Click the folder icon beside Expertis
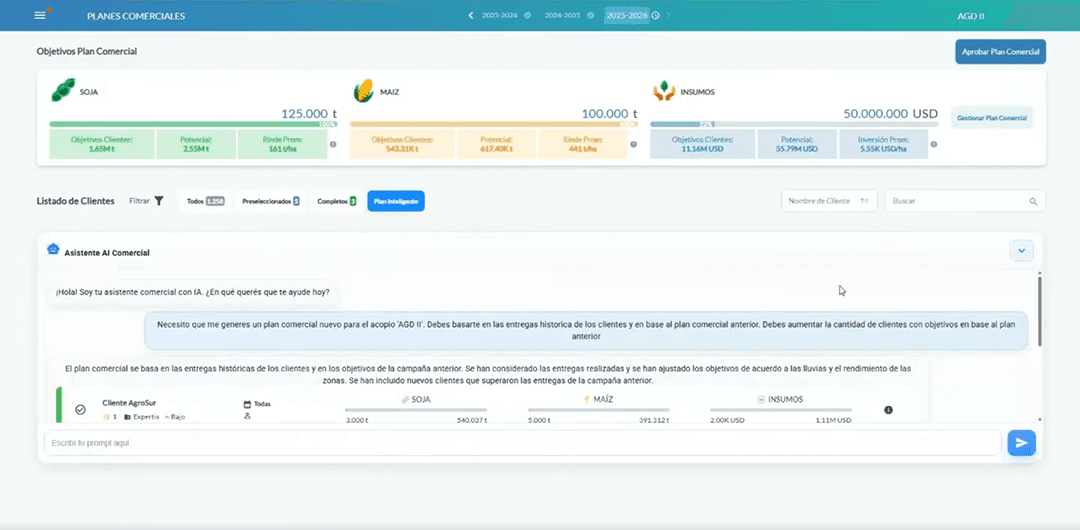 click(127, 417)
